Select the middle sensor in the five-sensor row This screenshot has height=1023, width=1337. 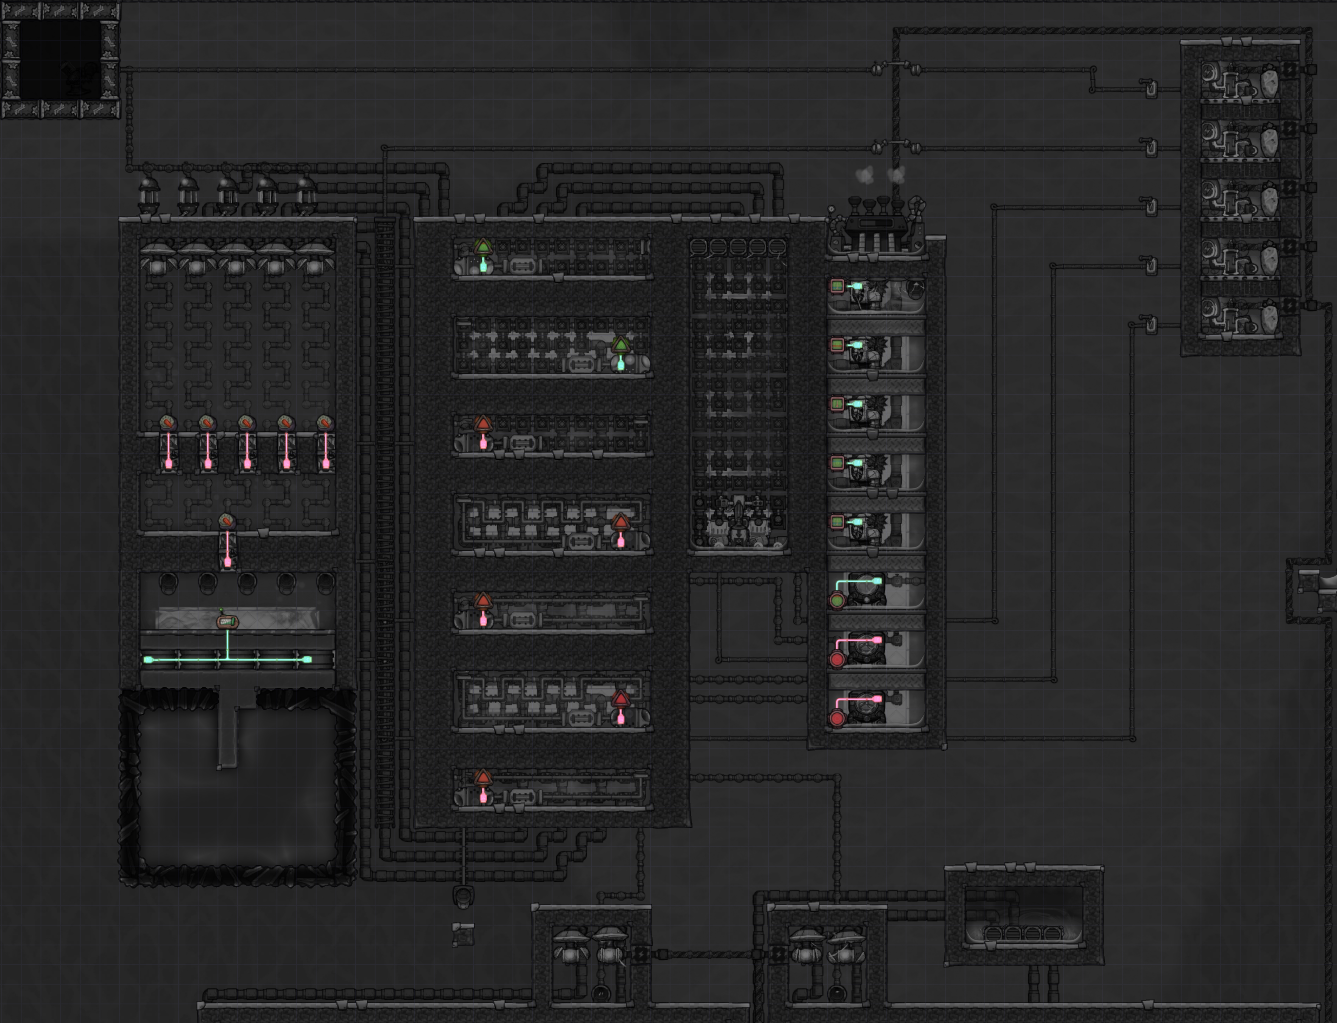click(x=247, y=423)
